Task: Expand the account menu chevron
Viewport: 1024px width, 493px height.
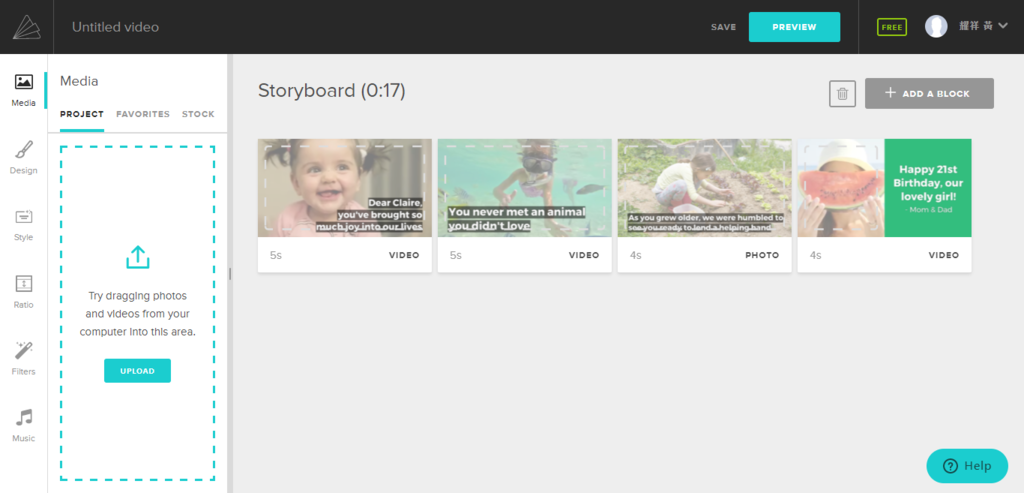Action: pos(1003,26)
